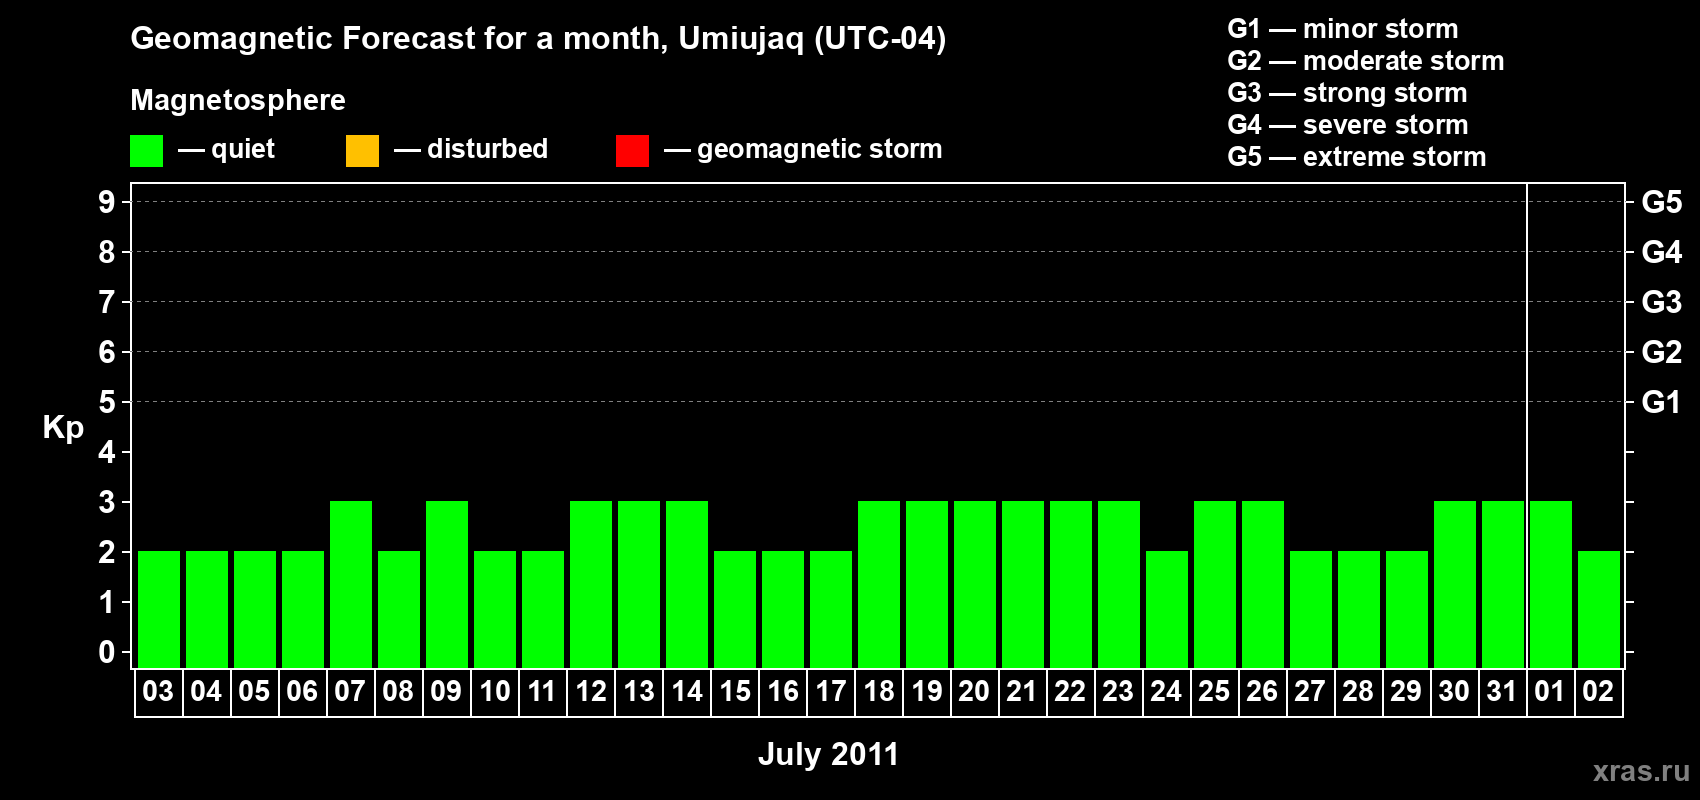Click date label 30

(1454, 691)
